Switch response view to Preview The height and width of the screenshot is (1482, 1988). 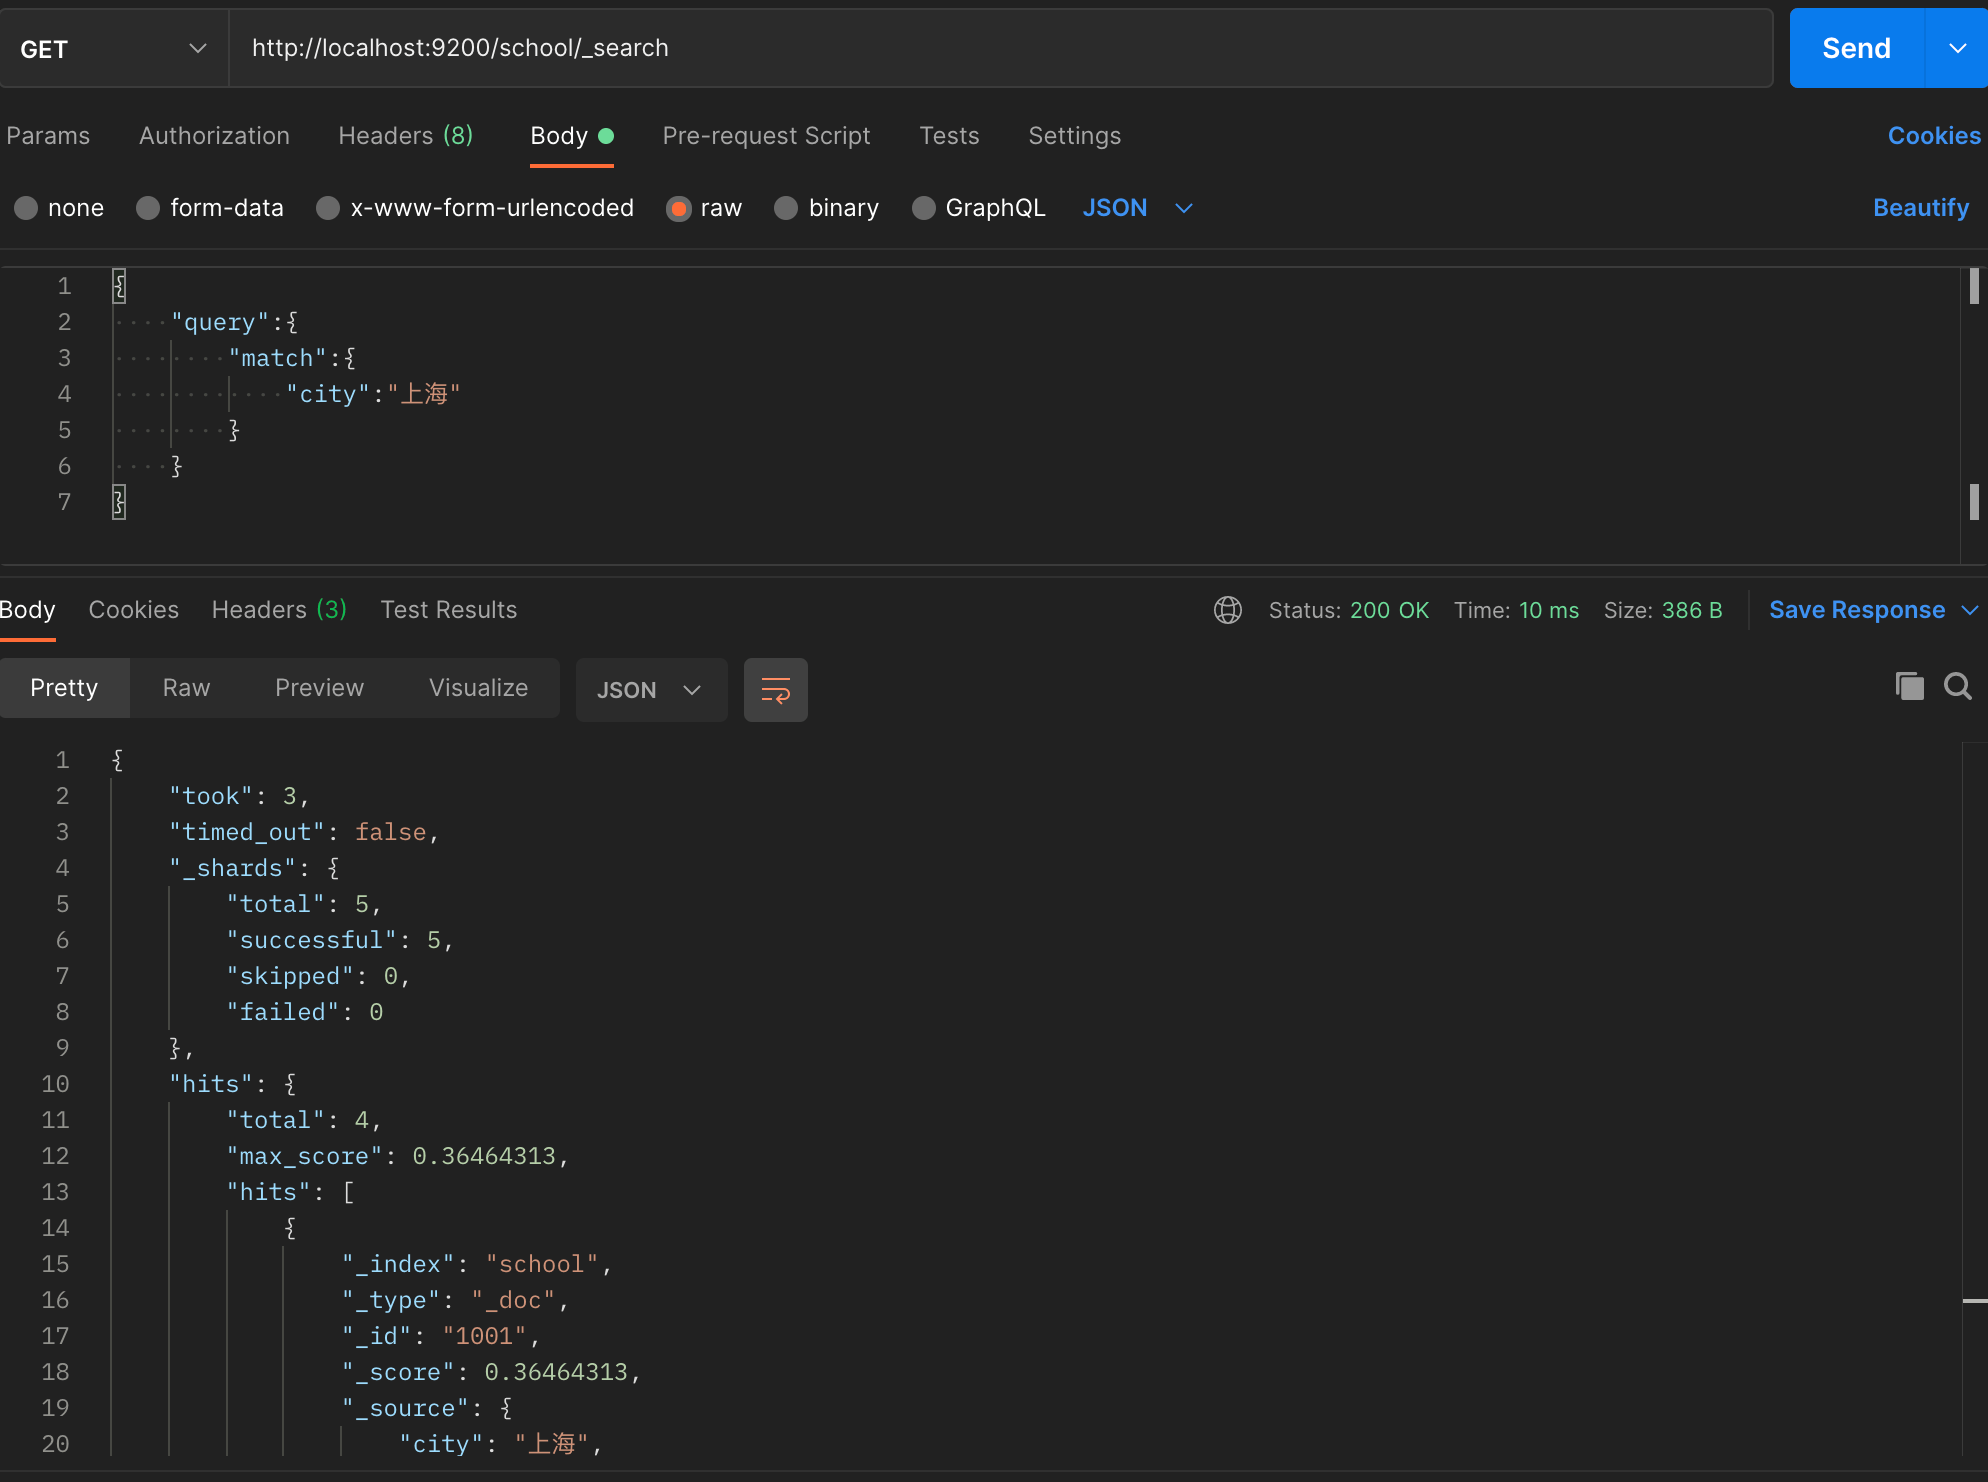tap(320, 688)
